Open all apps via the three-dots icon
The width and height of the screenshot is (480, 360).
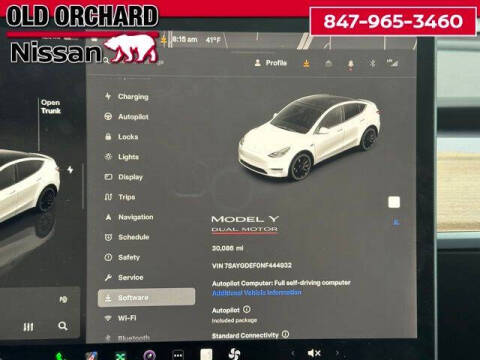(178, 355)
